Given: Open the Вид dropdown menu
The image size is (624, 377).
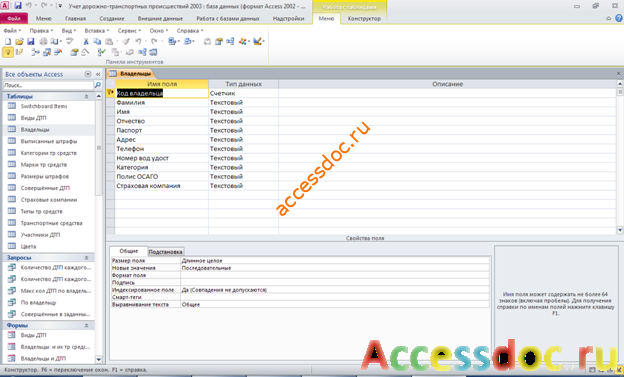Looking at the screenshot, I should tap(68, 31).
